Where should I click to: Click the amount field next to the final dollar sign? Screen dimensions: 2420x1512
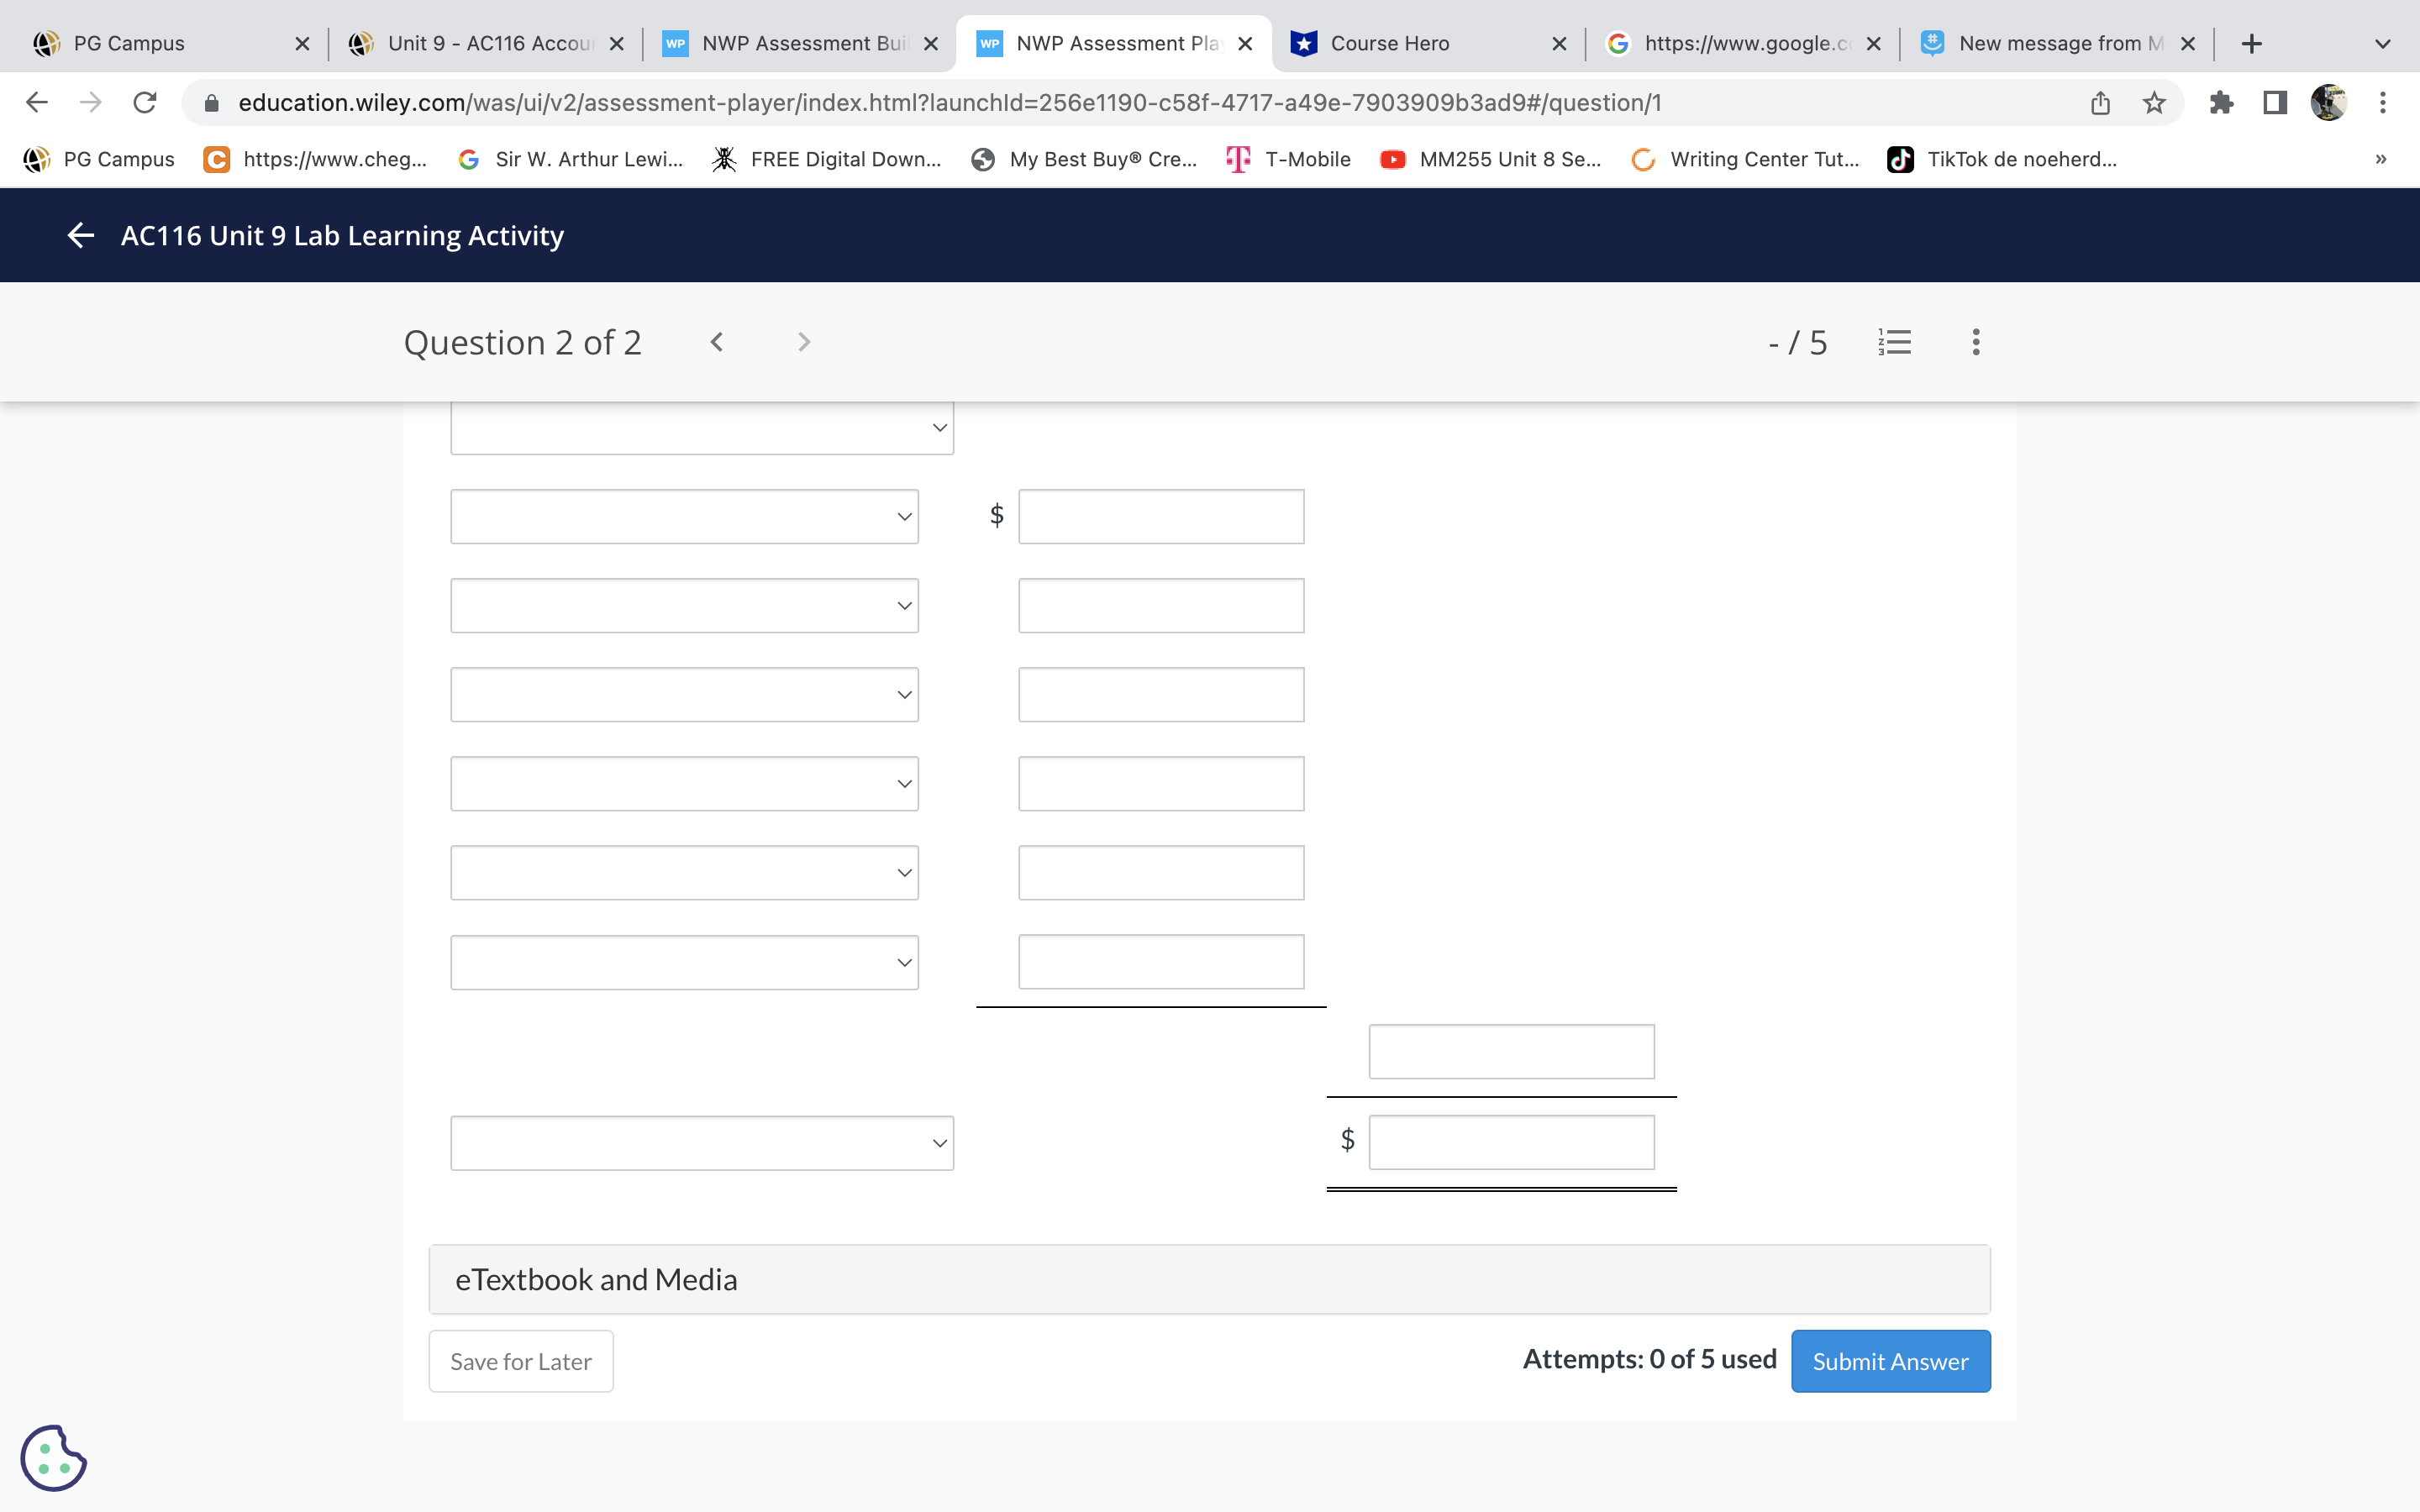pos(1510,1141)
